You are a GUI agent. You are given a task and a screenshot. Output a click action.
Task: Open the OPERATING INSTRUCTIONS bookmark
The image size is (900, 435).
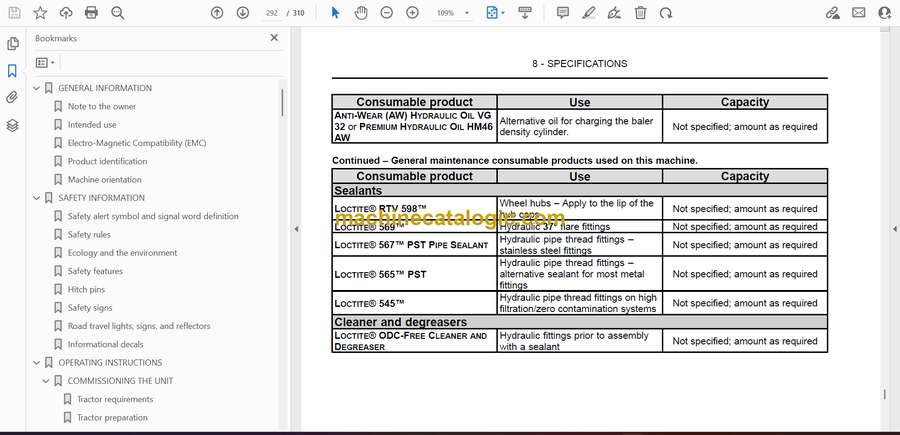point(110,363)
